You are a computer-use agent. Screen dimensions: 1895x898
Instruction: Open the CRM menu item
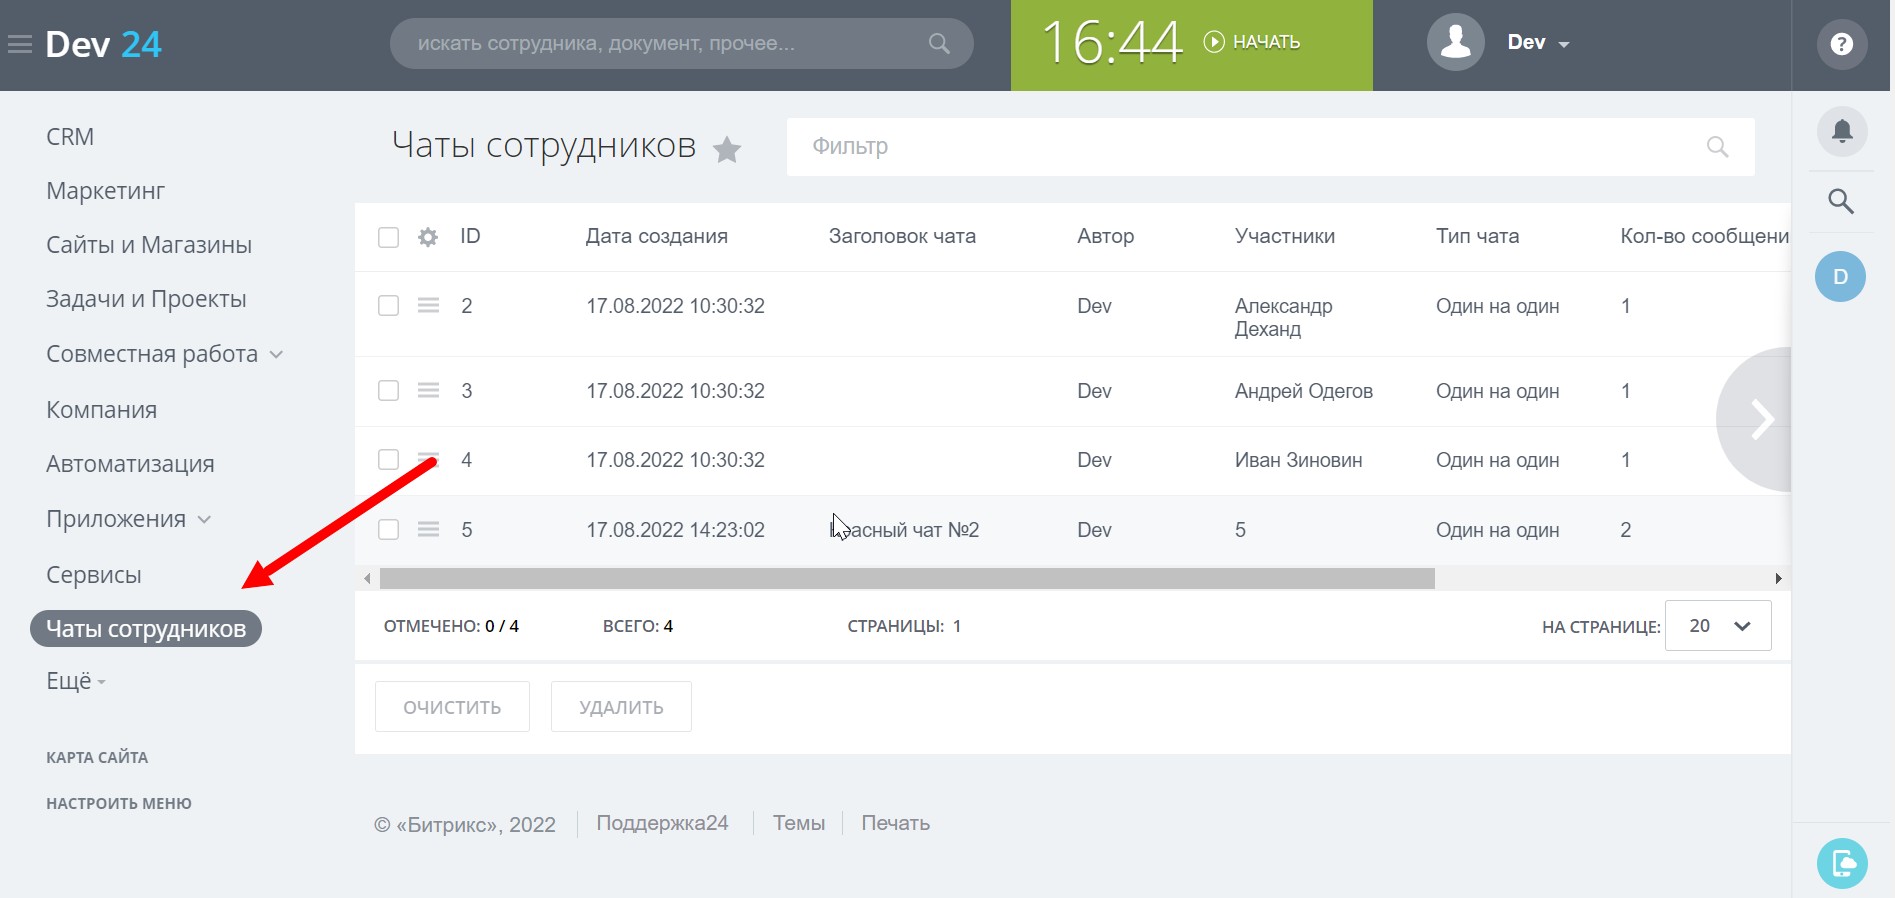point(70,137)
